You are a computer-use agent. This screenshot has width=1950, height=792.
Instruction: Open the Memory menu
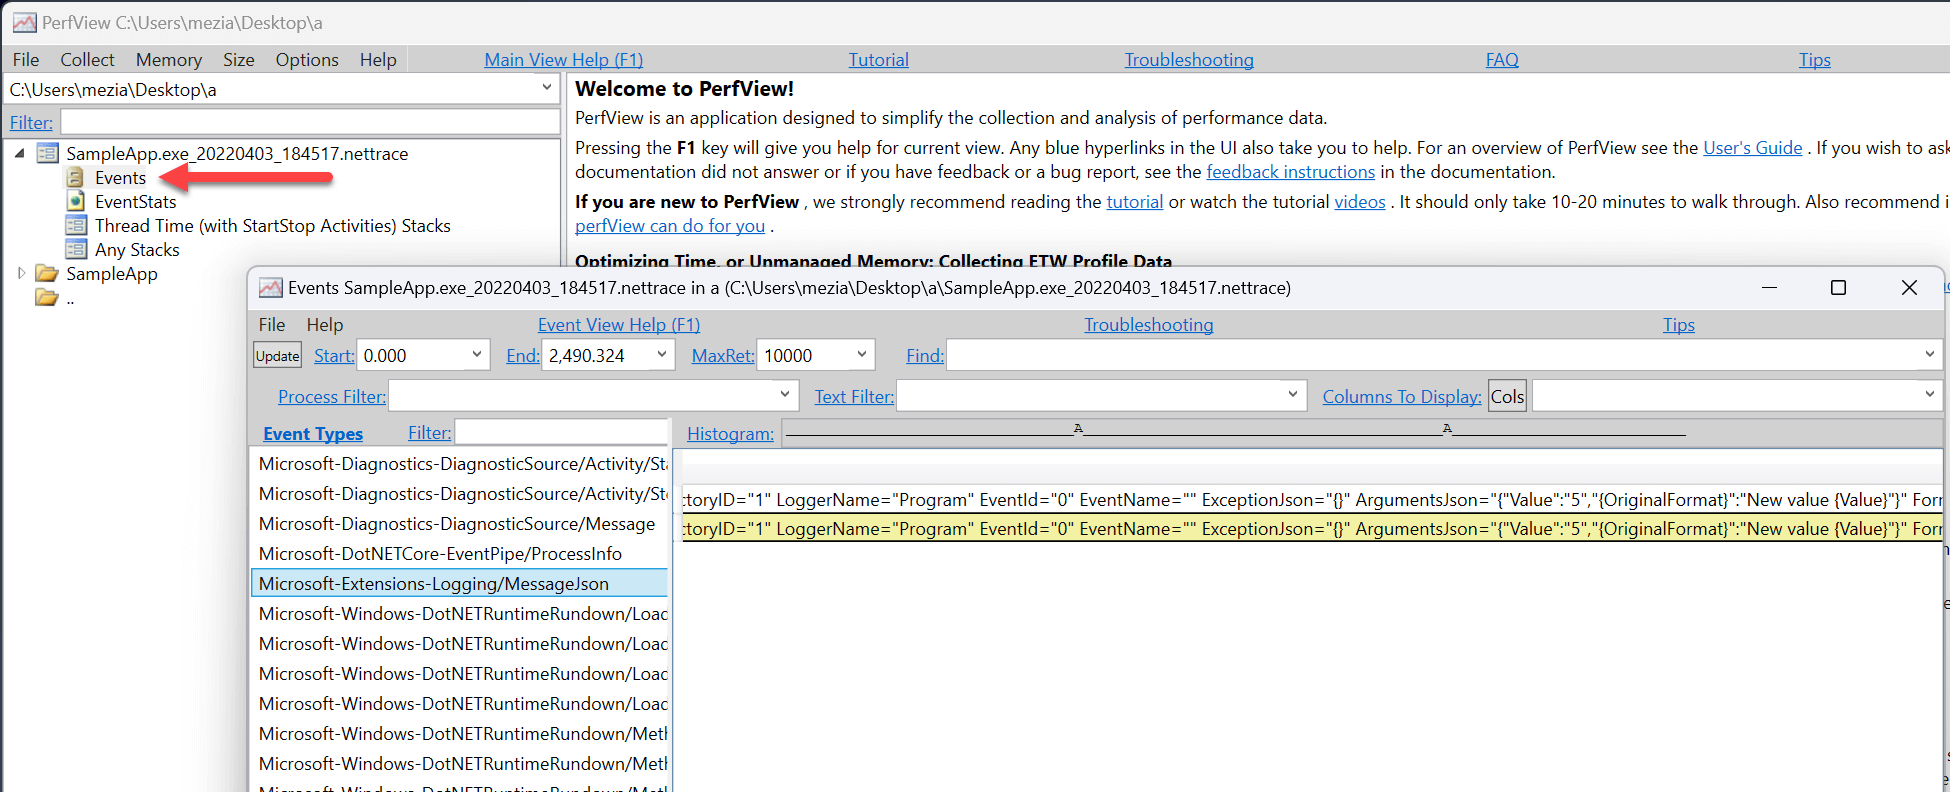click(168, 60)
